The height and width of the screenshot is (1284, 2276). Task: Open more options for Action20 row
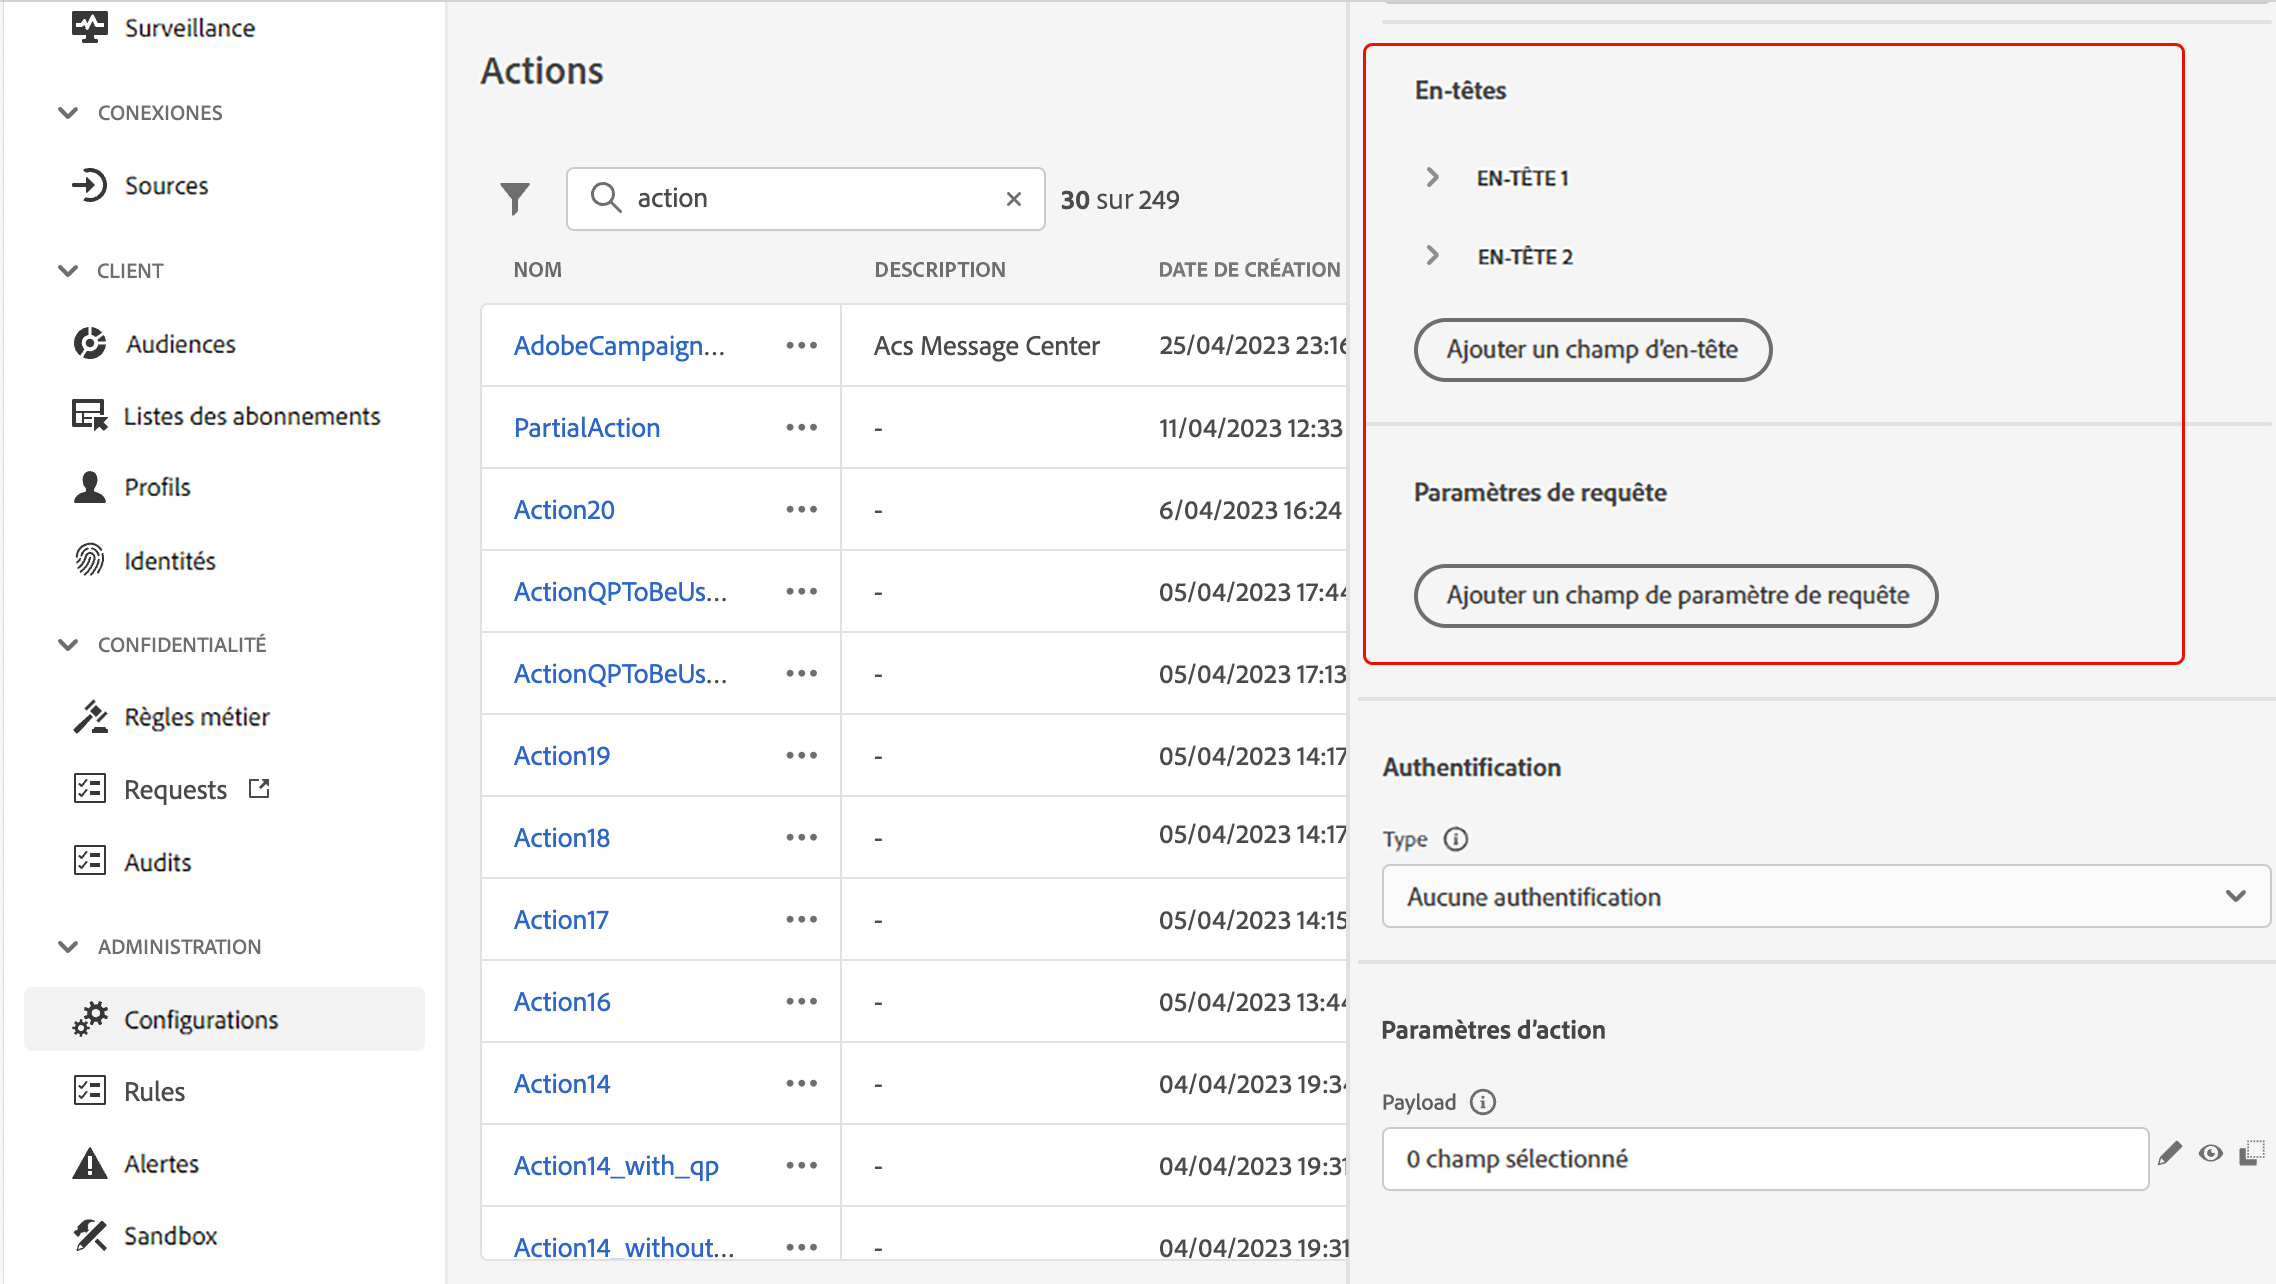pyautogui.click(x=801, y=510)
